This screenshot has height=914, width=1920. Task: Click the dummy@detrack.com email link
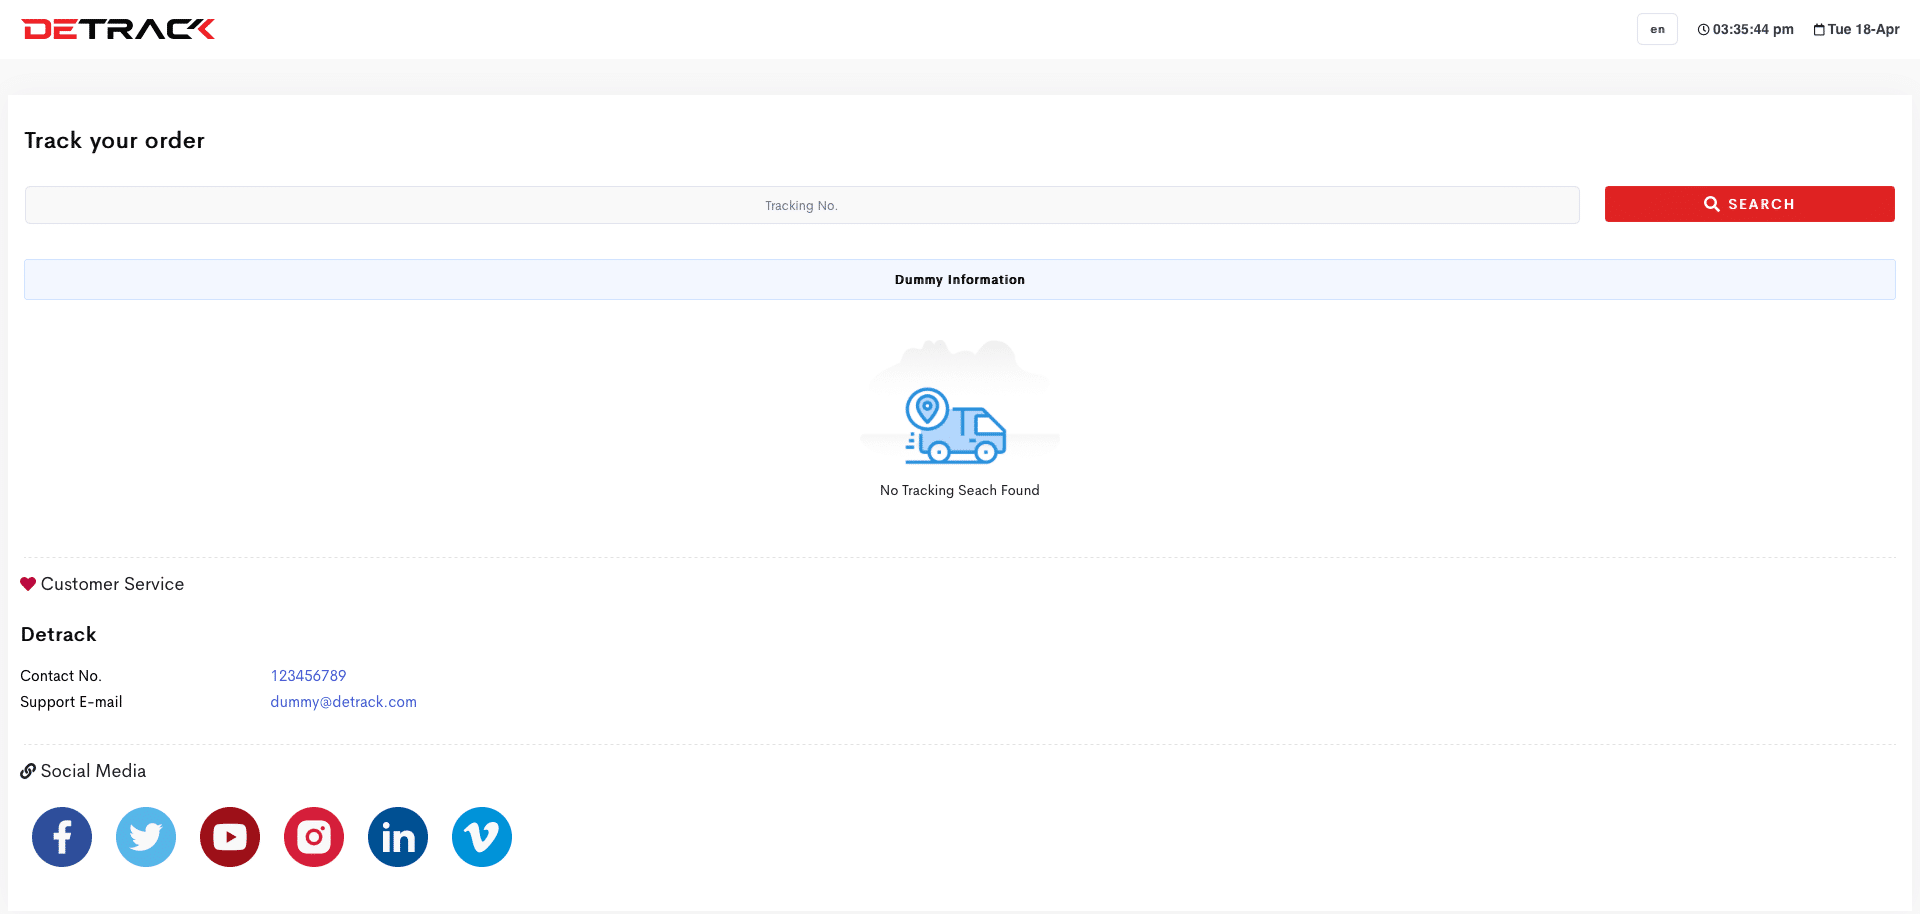(343, 702)
